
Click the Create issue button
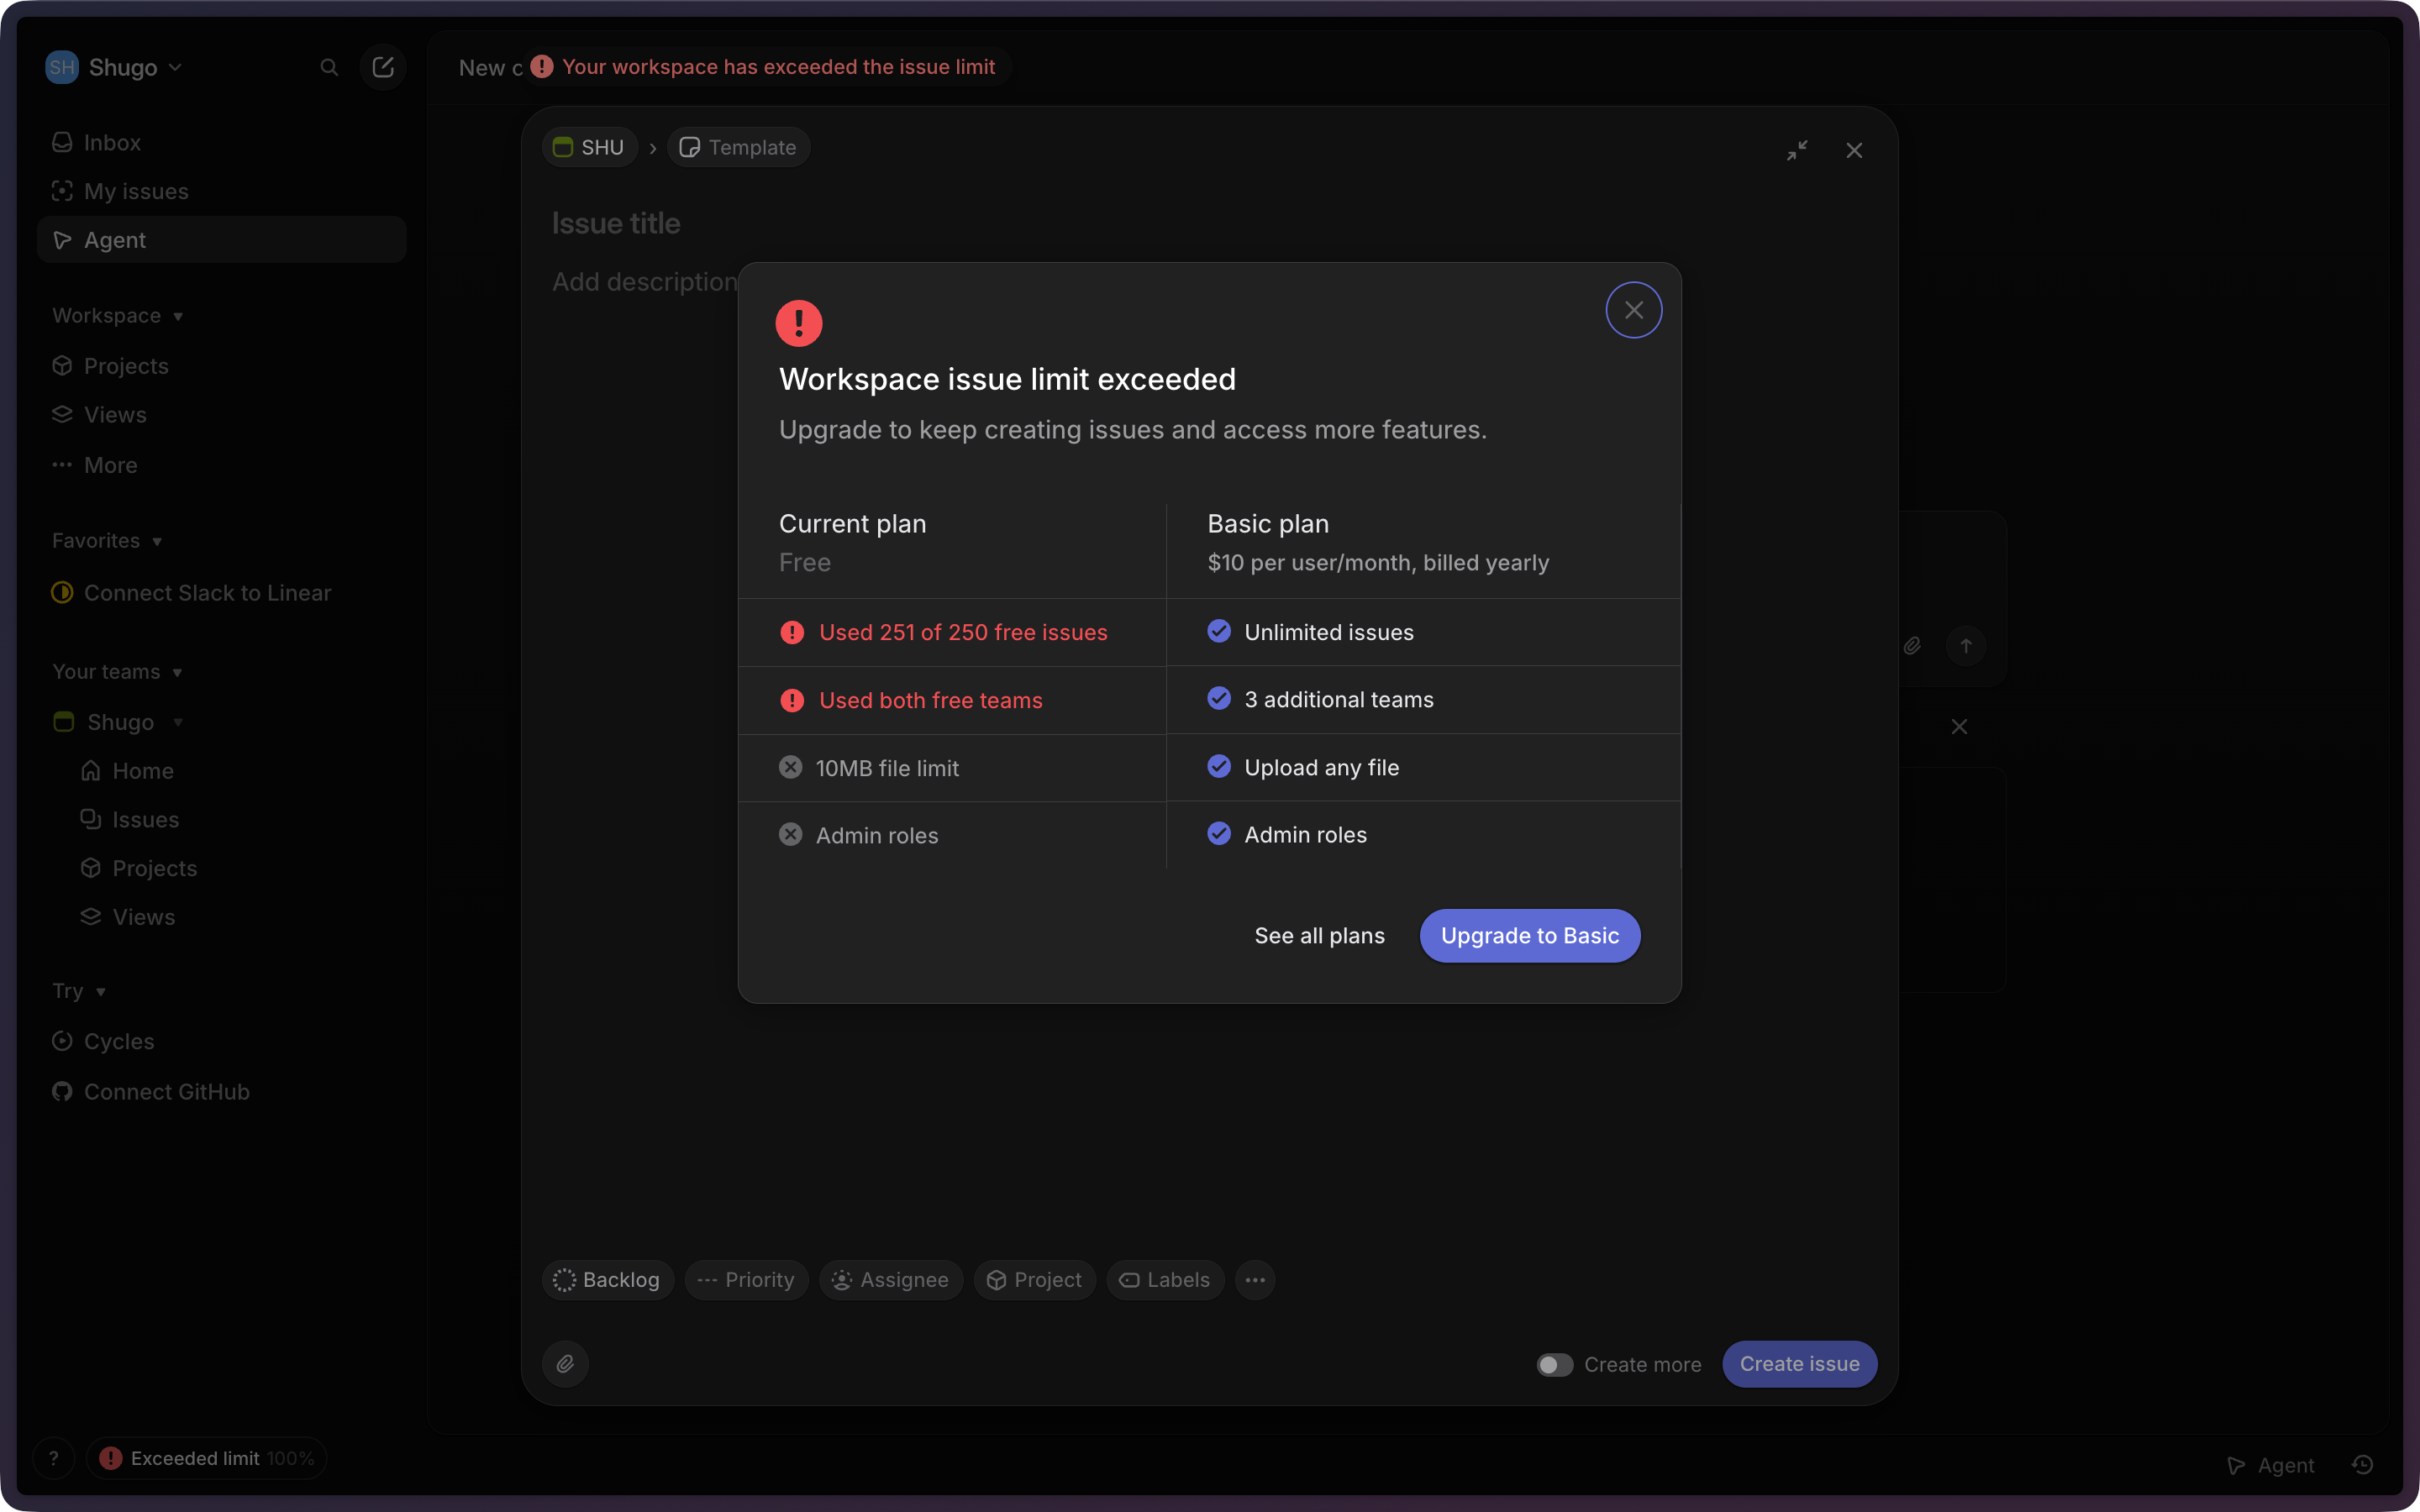click(1799, 1364)
